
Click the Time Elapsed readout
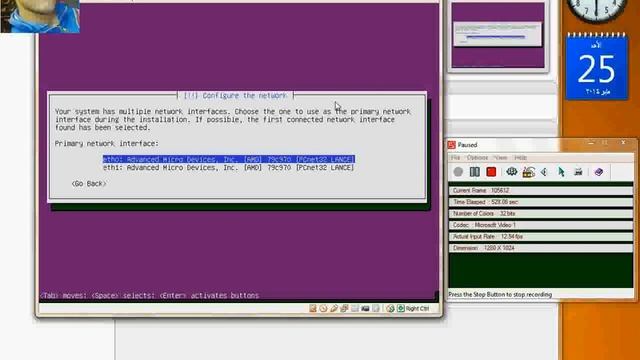click(x=541, y=202)
